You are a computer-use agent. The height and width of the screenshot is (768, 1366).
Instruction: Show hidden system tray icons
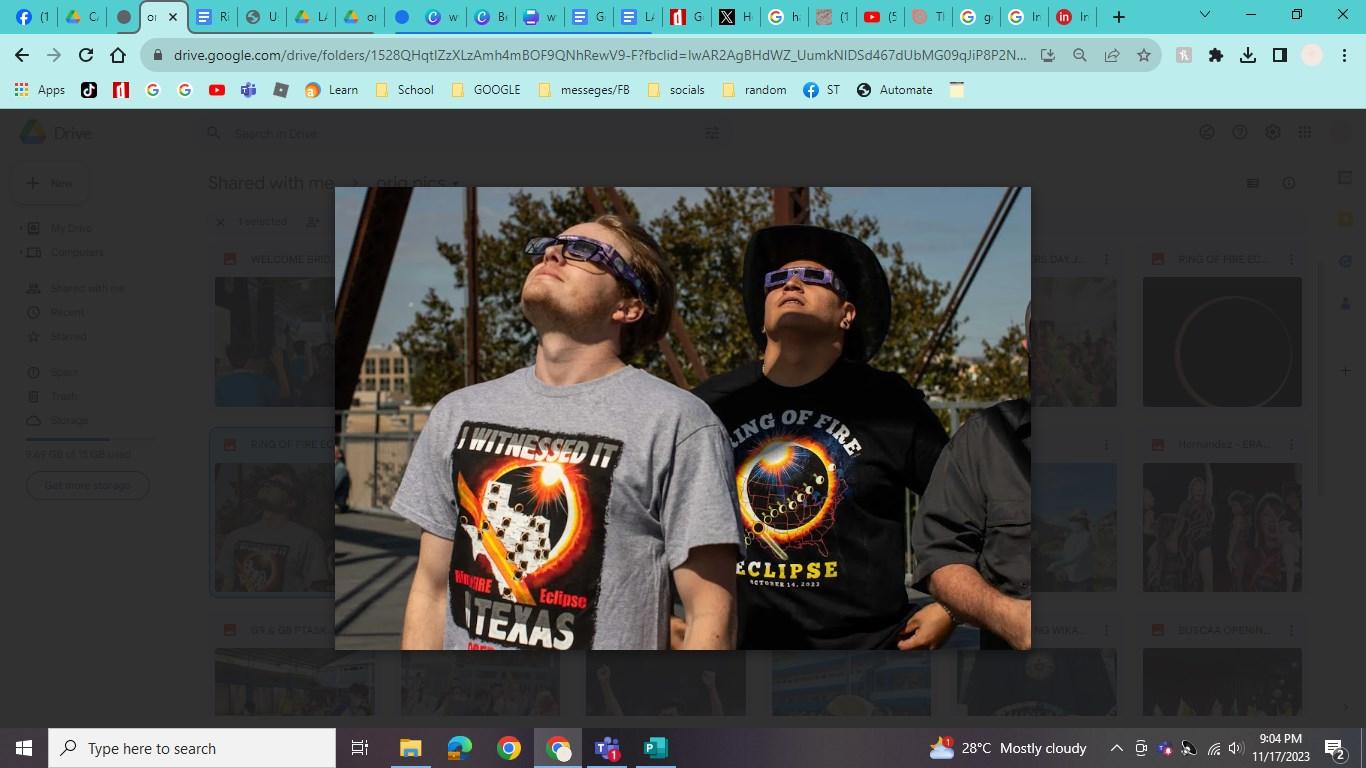point(1116,748)
